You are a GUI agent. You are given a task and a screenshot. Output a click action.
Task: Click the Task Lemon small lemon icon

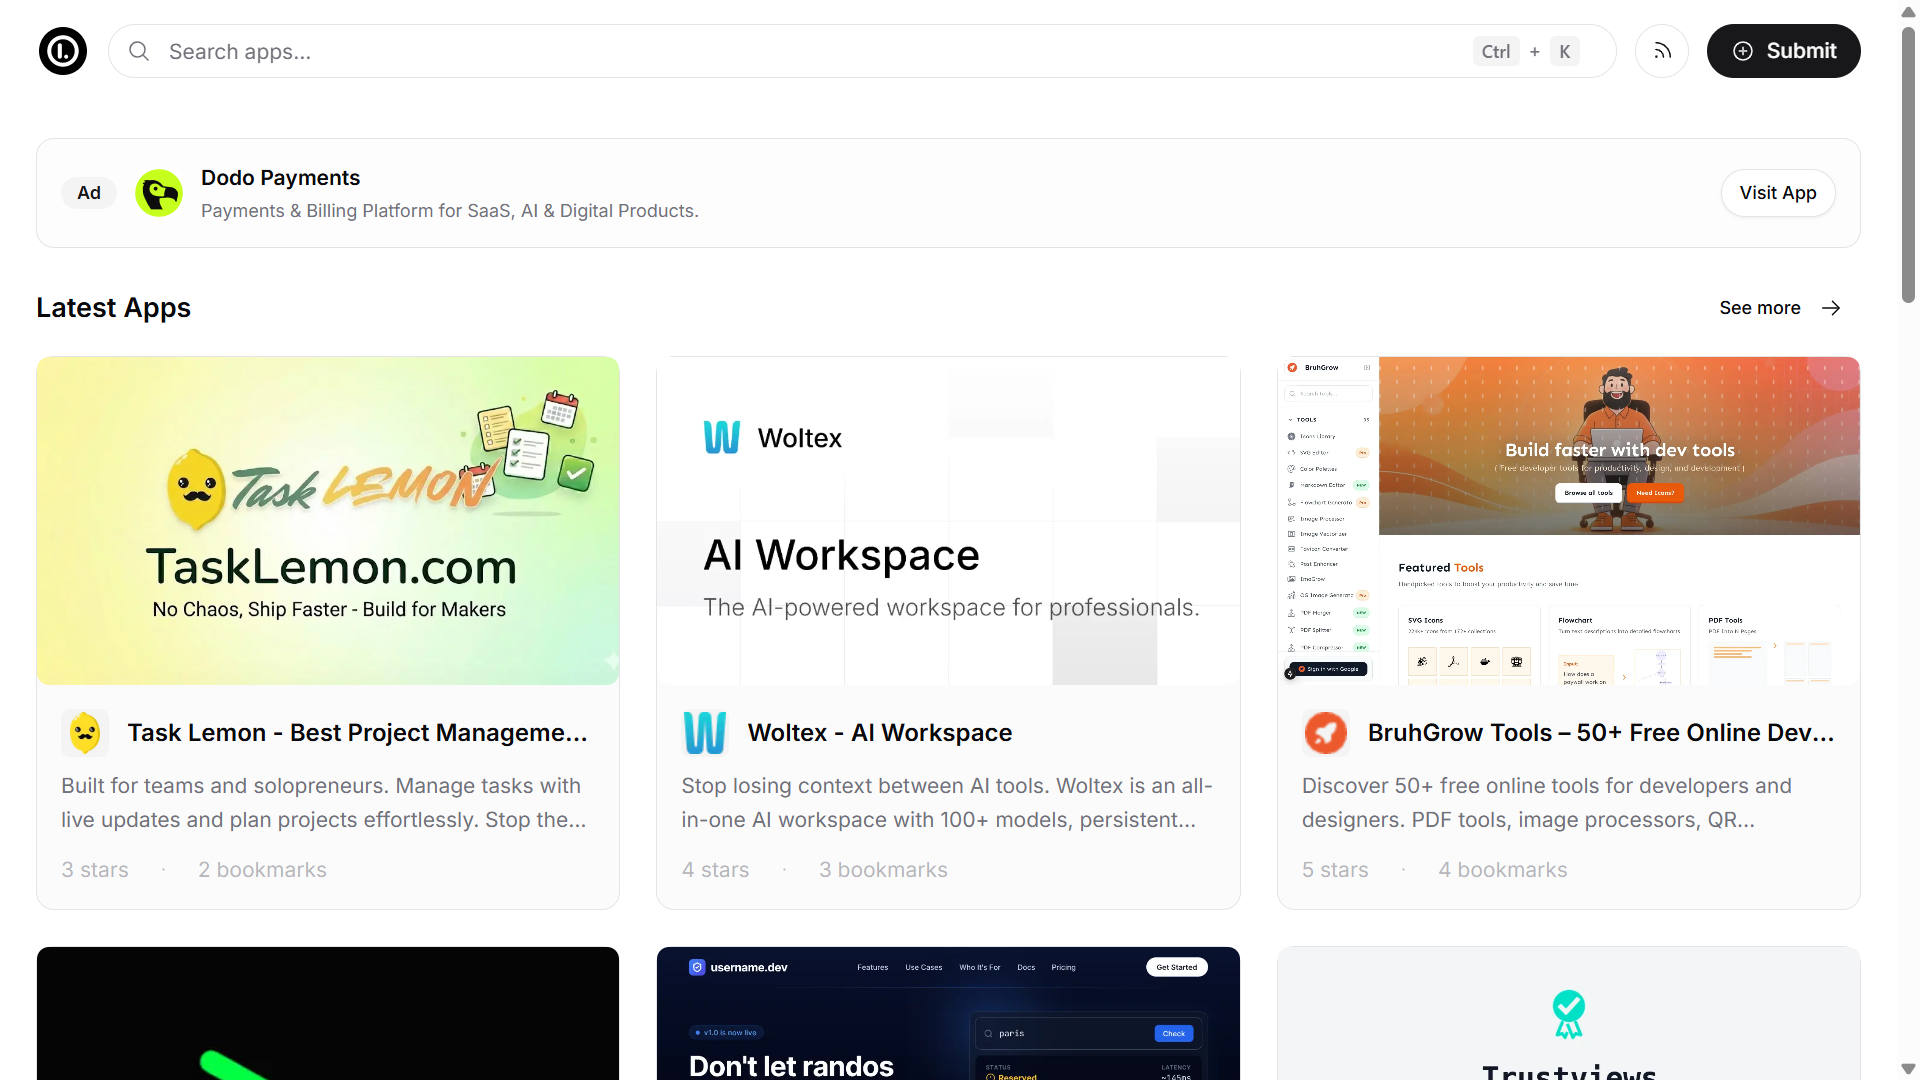point(85,733)
